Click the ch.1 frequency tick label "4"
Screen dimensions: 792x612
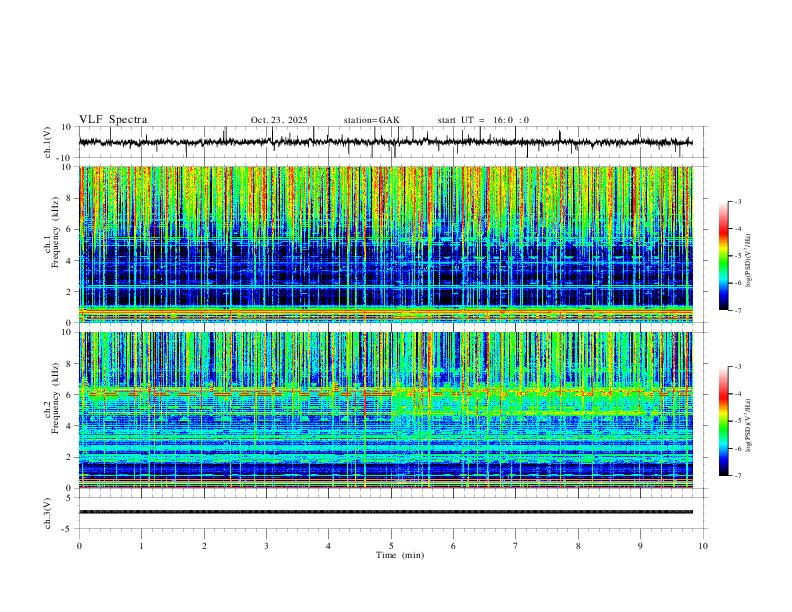[69, 261]
